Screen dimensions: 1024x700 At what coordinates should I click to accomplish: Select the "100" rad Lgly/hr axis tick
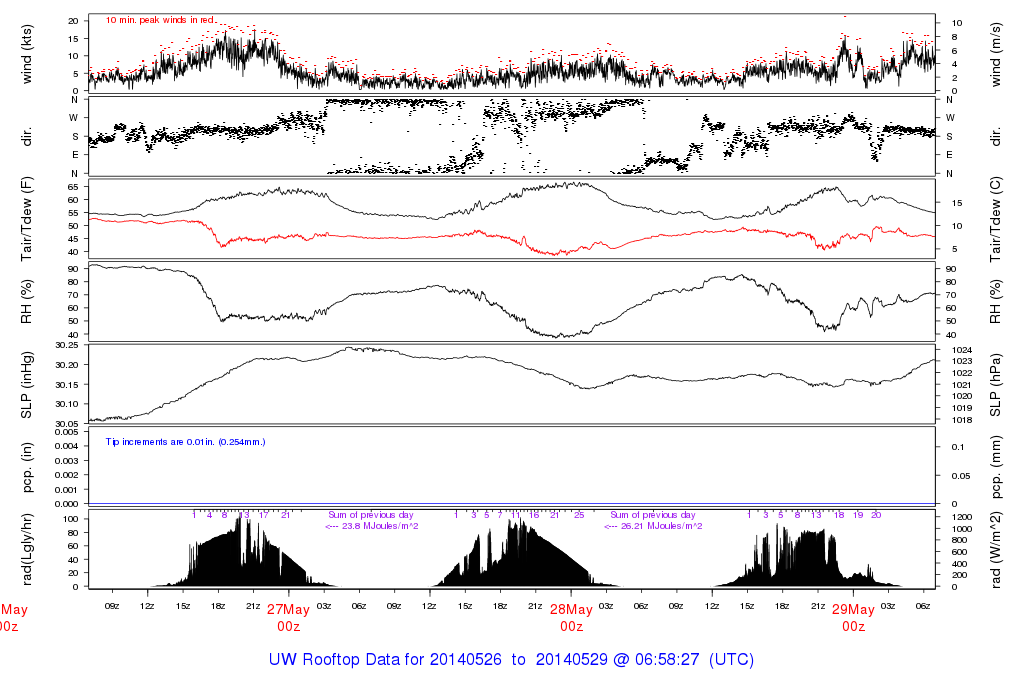coord(71,519)
